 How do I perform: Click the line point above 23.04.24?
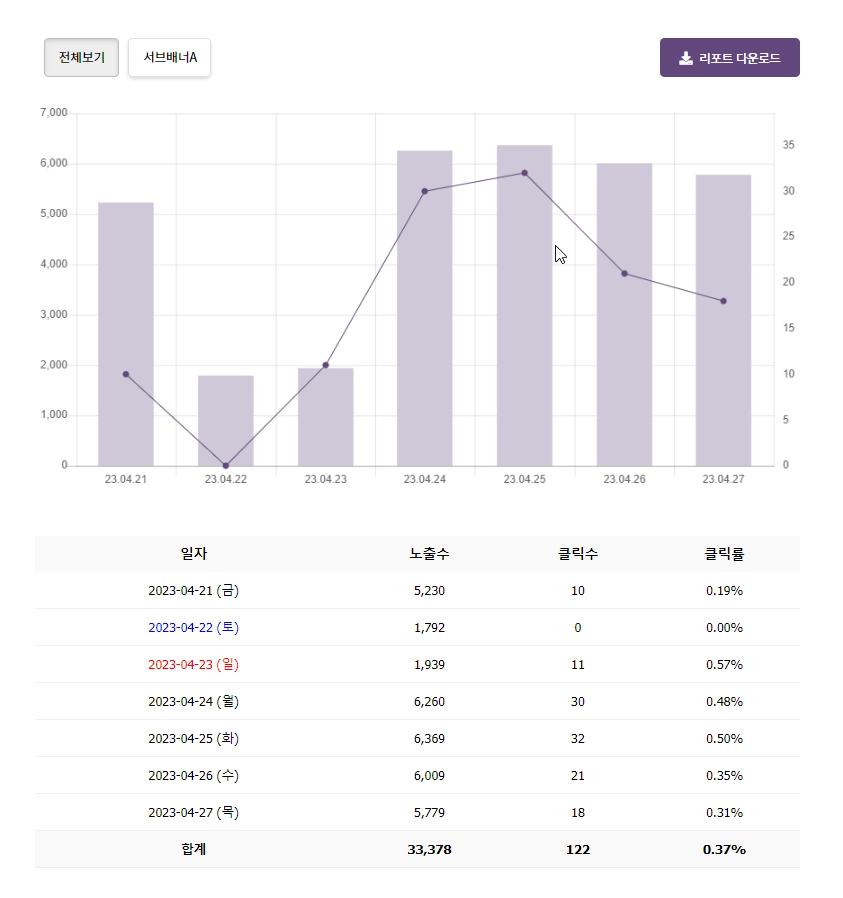pyautogui.click(x=424, y=191)
